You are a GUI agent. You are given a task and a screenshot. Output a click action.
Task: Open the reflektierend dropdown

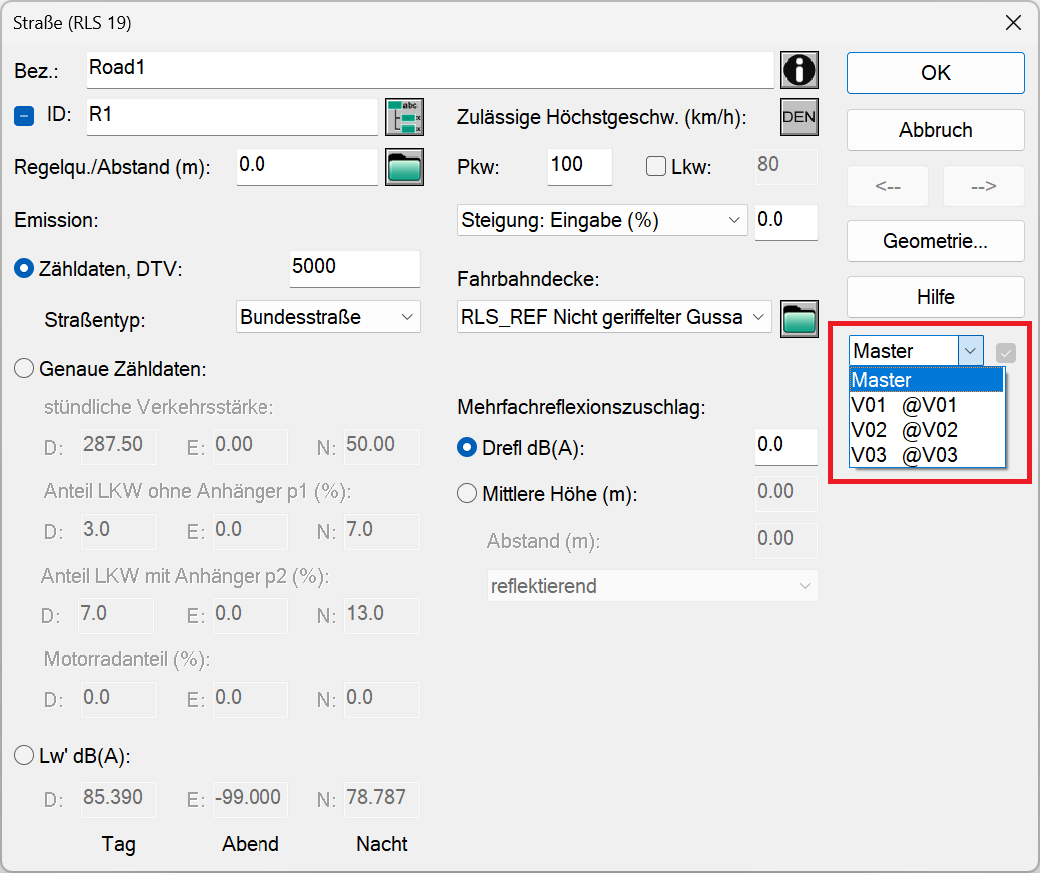coord(653,586)
